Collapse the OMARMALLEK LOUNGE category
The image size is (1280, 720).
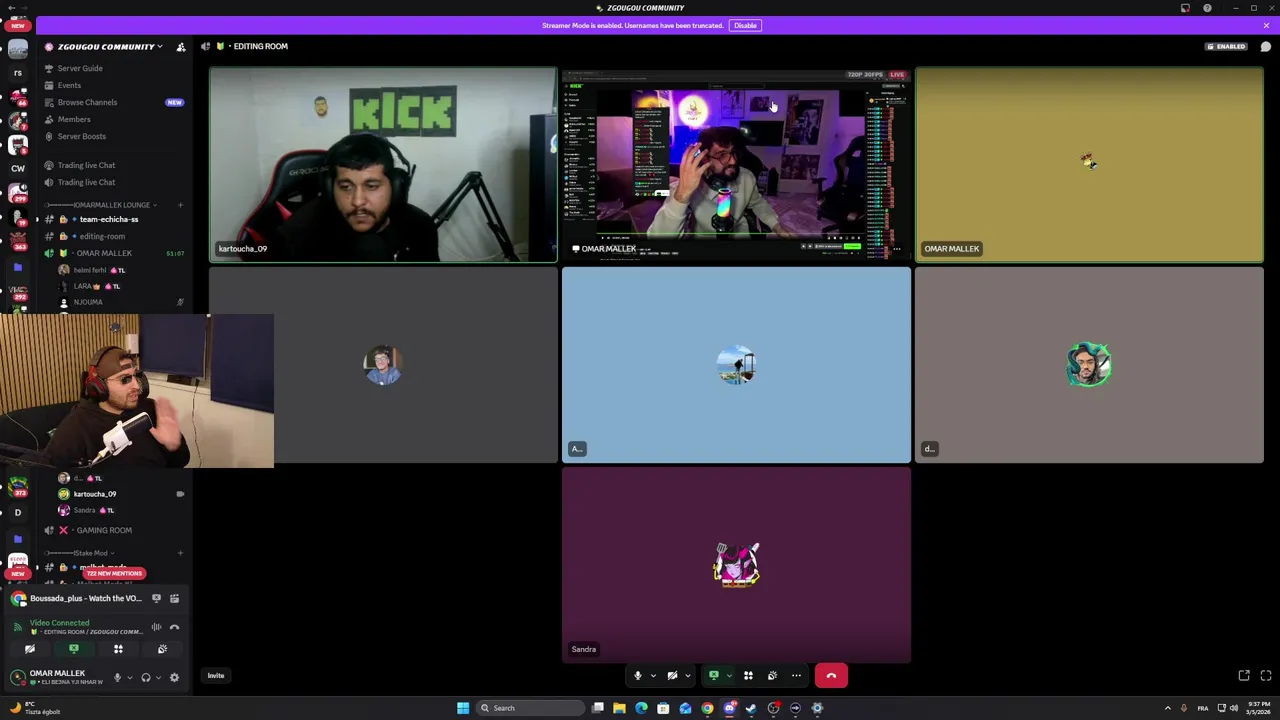click(x=100, y=205)
